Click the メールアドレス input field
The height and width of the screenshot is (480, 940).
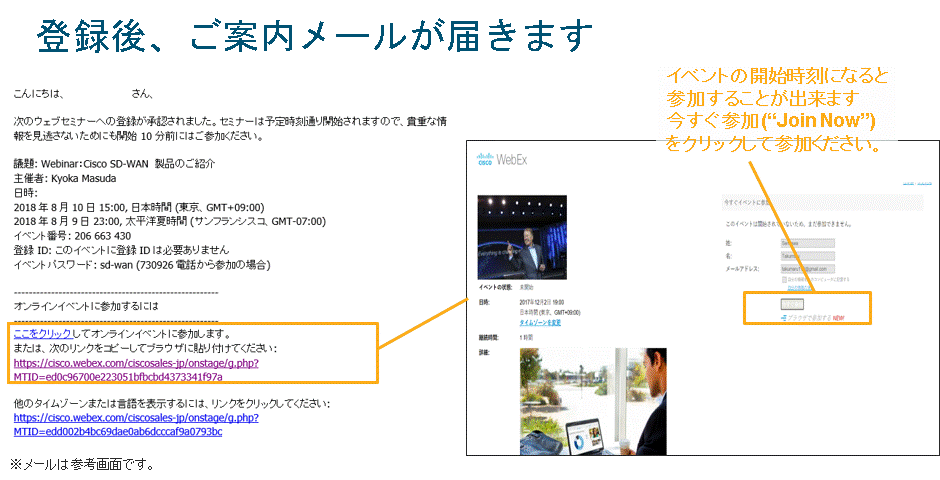click(808, 269)
